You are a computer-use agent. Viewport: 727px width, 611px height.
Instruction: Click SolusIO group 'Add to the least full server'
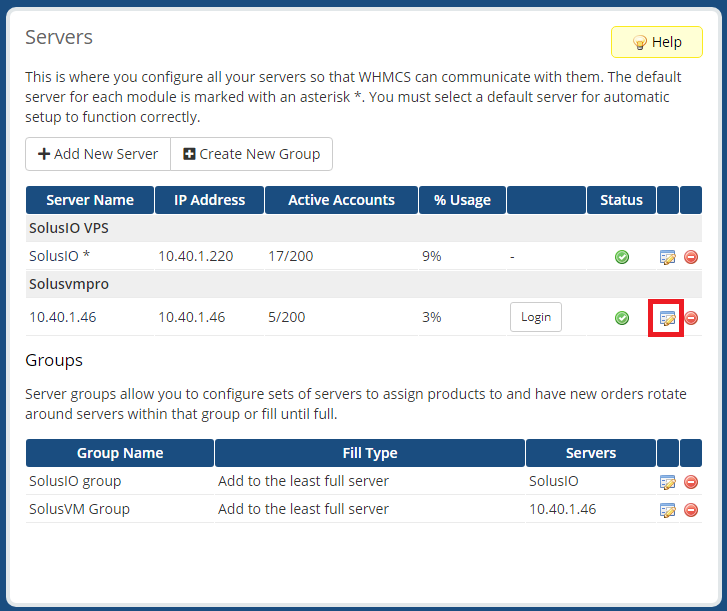[303, 481]
